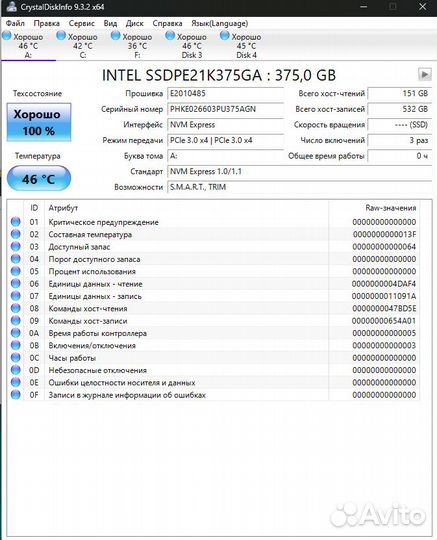Click status icon for attribute 0F row
The width and height of the screenshot is (437, 540).
(15, 395)
